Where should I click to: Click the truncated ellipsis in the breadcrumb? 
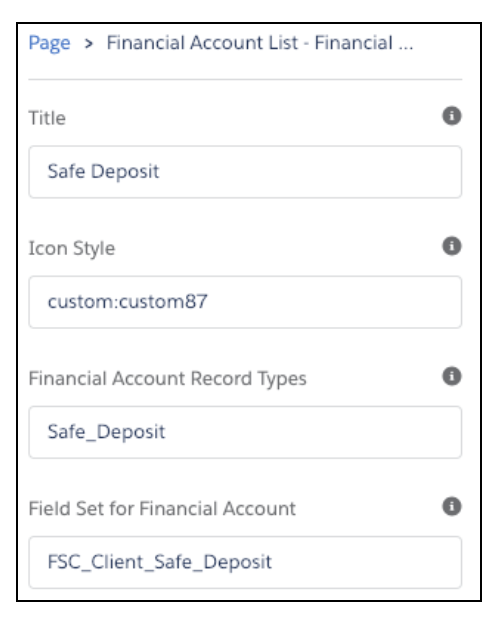tap(406, 48)
